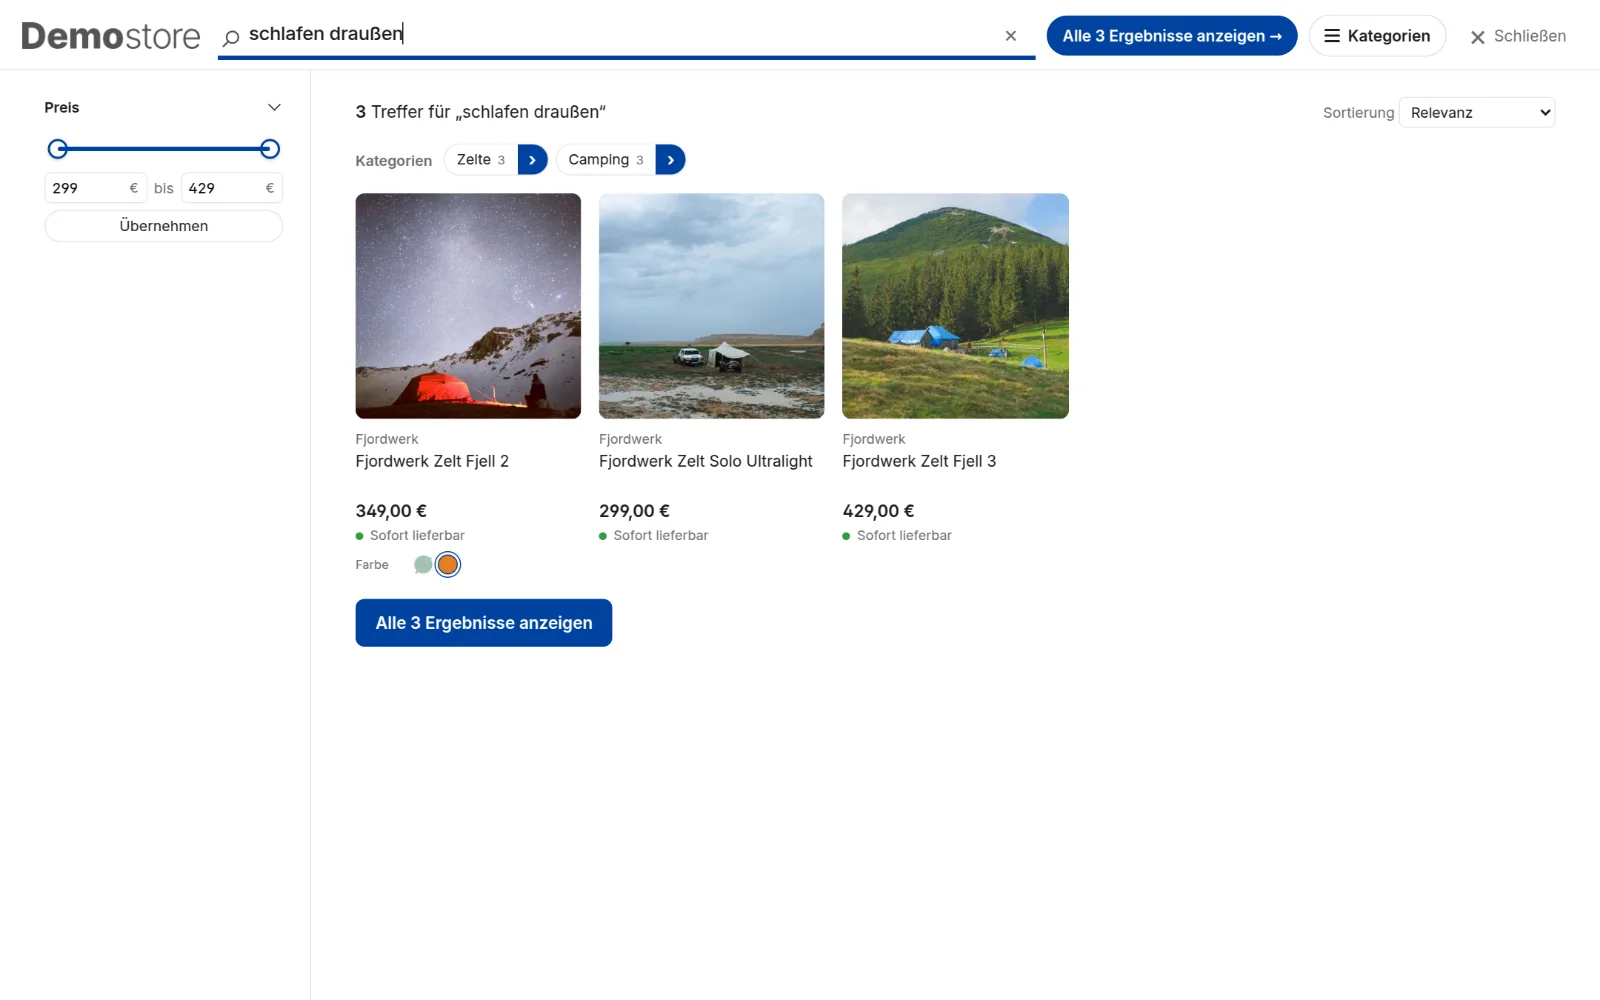
Task: Click the bottom 'Alle 3 Ergebnisse anzeigen' button
Action: point(484,623)
